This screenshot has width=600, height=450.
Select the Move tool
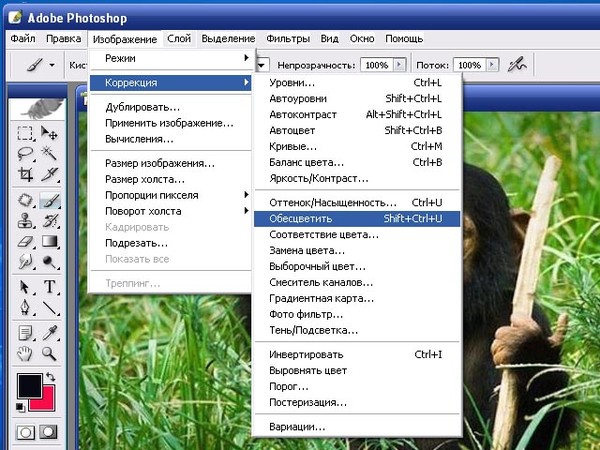pos(49,133)
